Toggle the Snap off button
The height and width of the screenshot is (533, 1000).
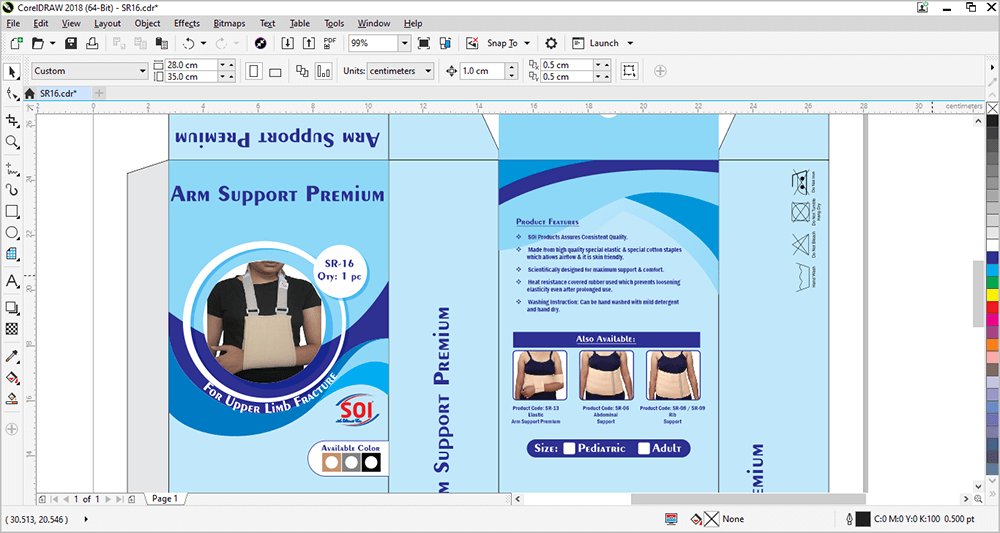click(472, 43)
